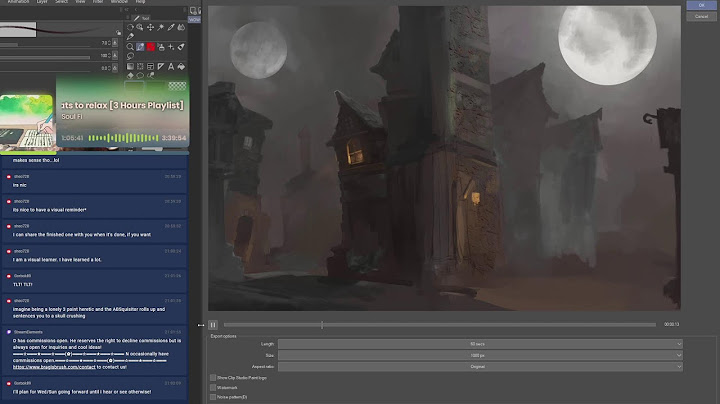Select the Color mixing blend tool
720x404 pixels.
coord(181,28)
